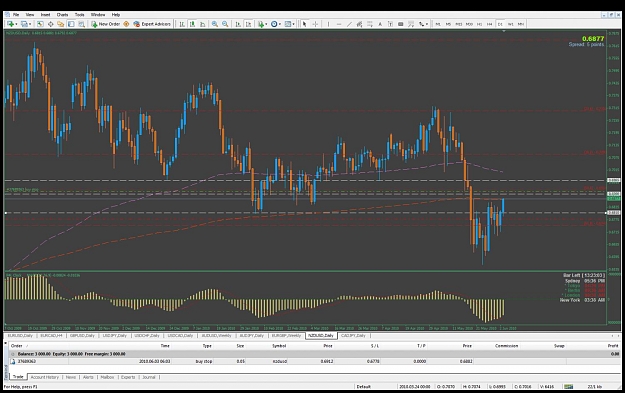Zoom out on the chart
The width and height of the screenshot is (625, 393).
(225, 24)
